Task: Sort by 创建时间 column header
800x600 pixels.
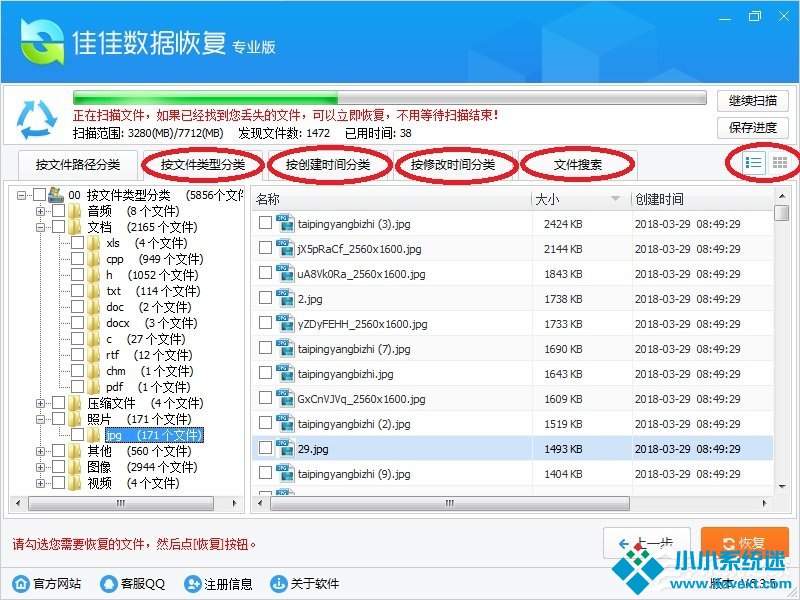Action: click(x=703, y=199)
